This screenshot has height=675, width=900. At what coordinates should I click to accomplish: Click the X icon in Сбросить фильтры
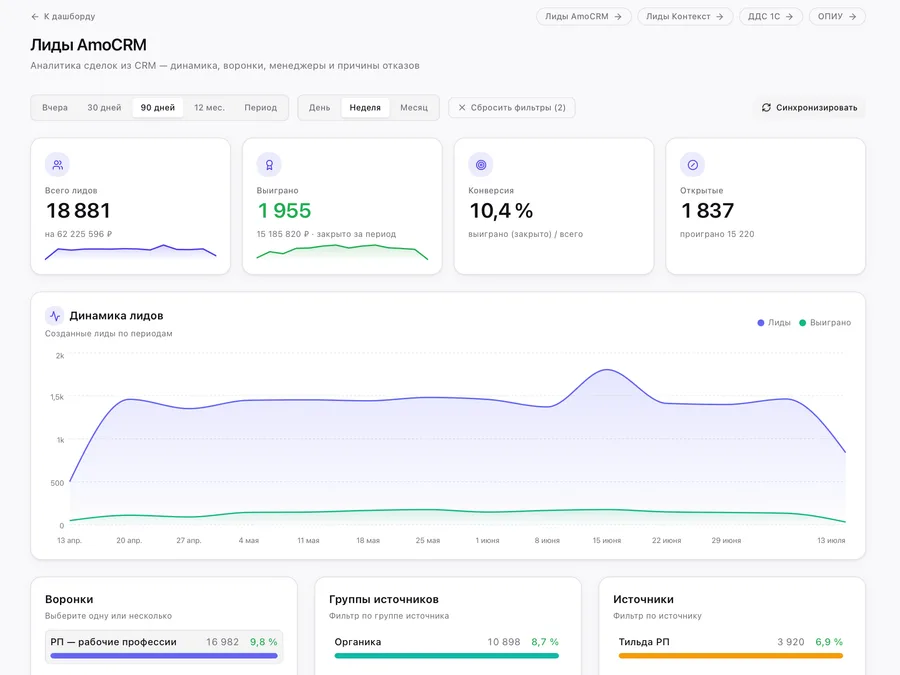[x=461, y=107]
